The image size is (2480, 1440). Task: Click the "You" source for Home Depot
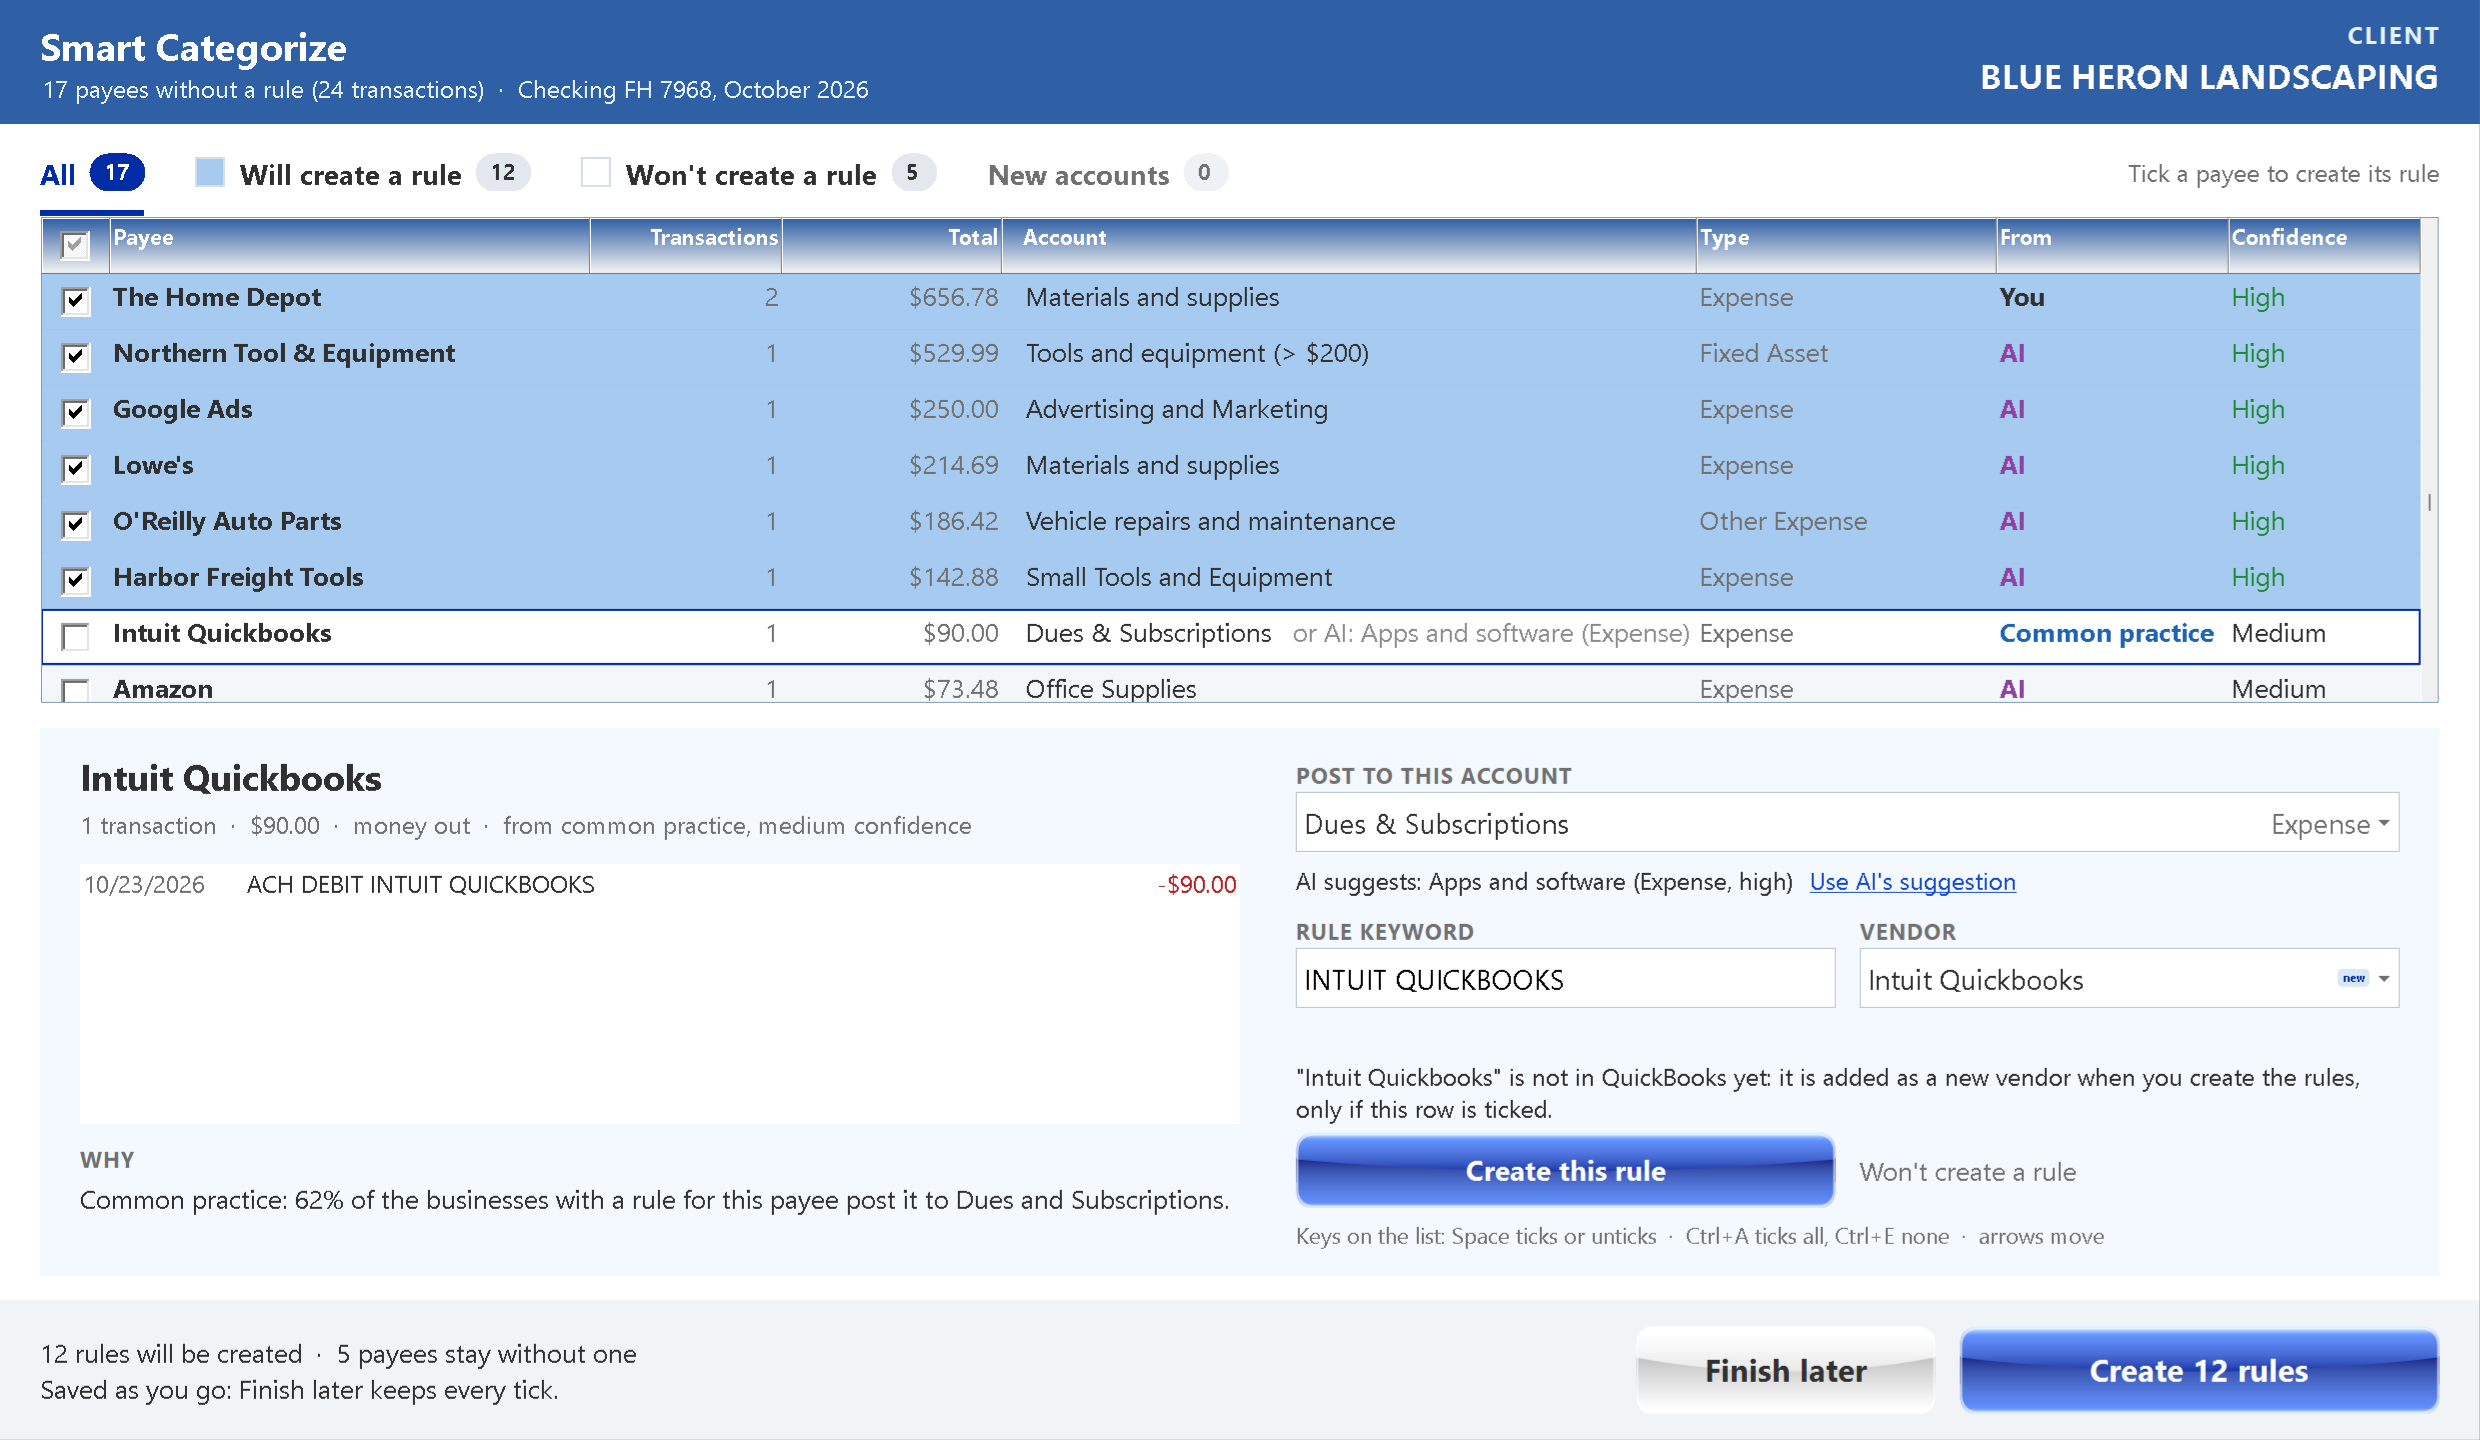(x=2022, y=298)
